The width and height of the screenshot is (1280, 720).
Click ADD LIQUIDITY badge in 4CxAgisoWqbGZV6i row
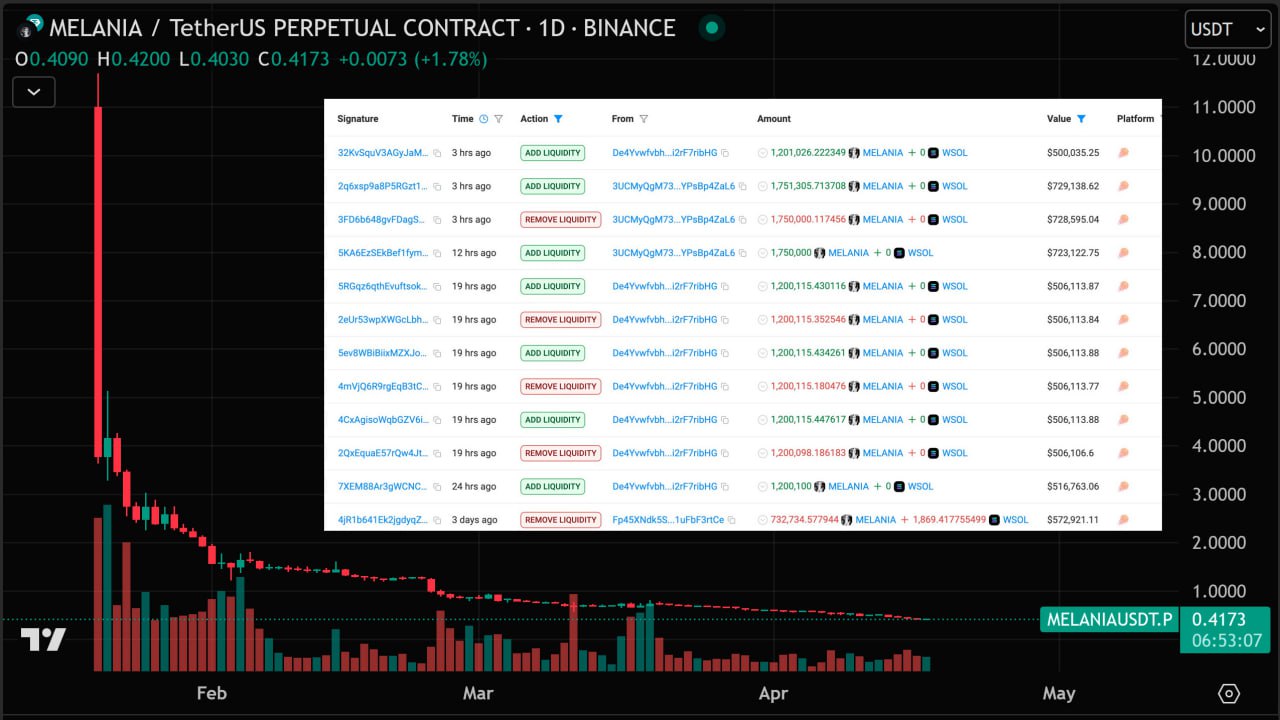tap(552, 420)
